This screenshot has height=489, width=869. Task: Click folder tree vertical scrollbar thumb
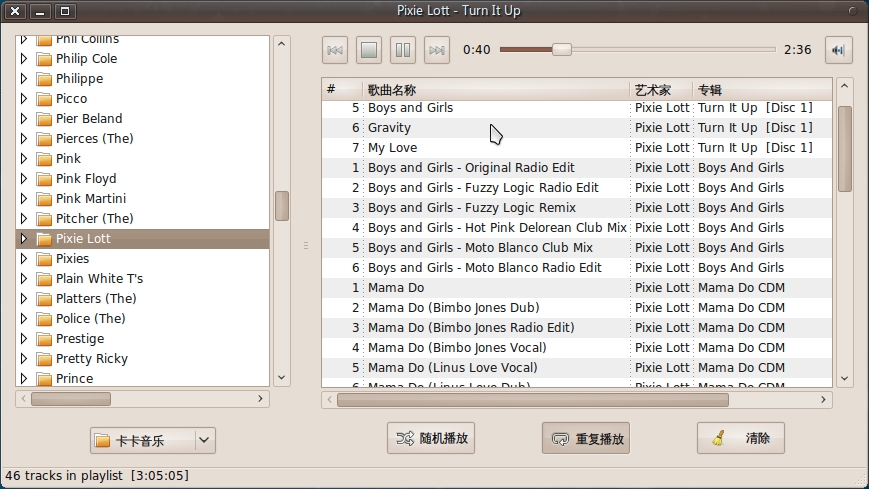(x=282, y=206)
